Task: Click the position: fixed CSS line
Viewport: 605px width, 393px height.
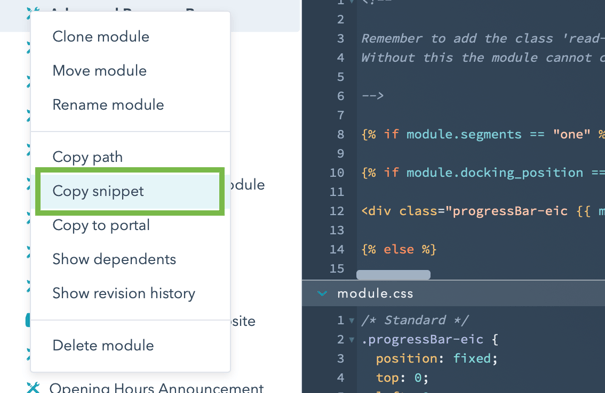Action: click(437, 358)
